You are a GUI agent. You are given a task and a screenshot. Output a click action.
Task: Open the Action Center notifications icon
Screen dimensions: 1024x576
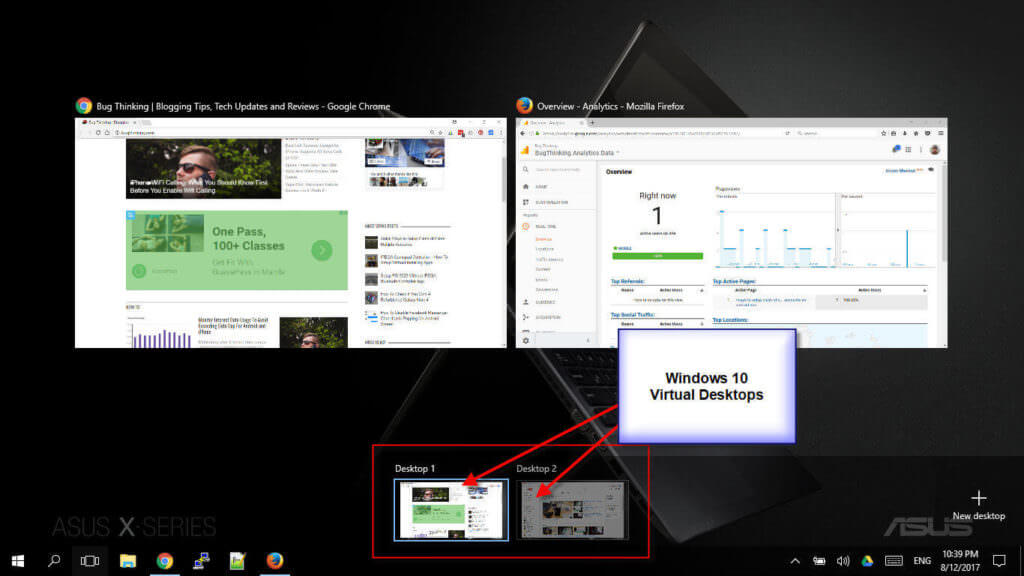click(x=999, y=561)
